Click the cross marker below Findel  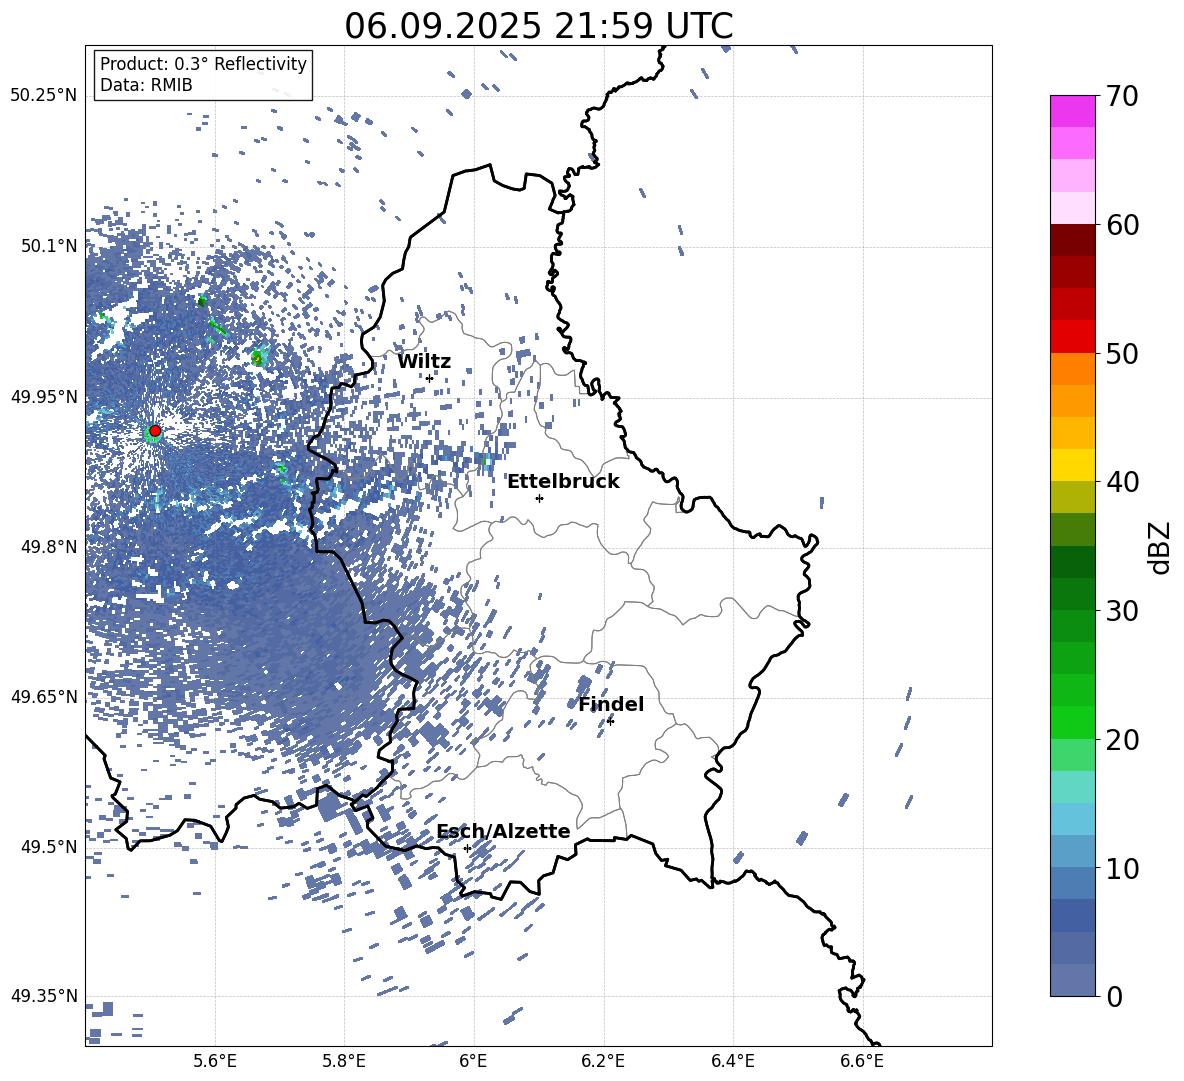click(610, 721)
